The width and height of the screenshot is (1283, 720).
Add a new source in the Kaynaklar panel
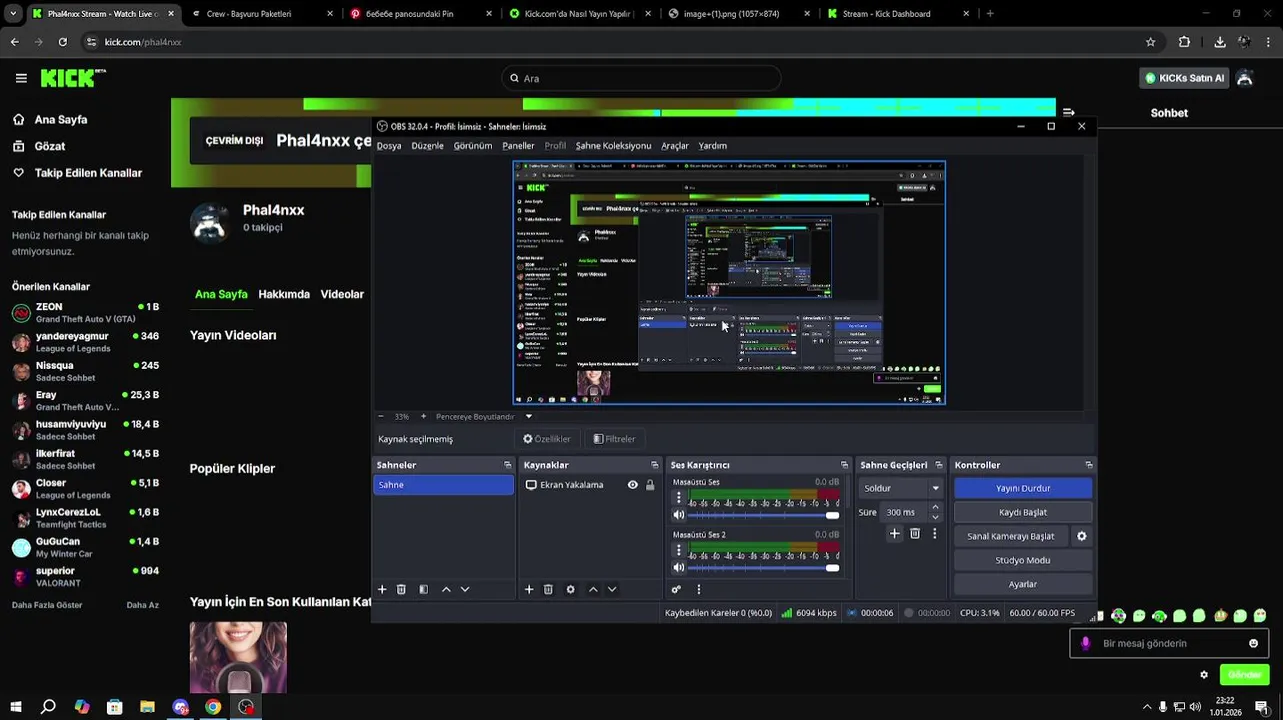tap(529, 590)
